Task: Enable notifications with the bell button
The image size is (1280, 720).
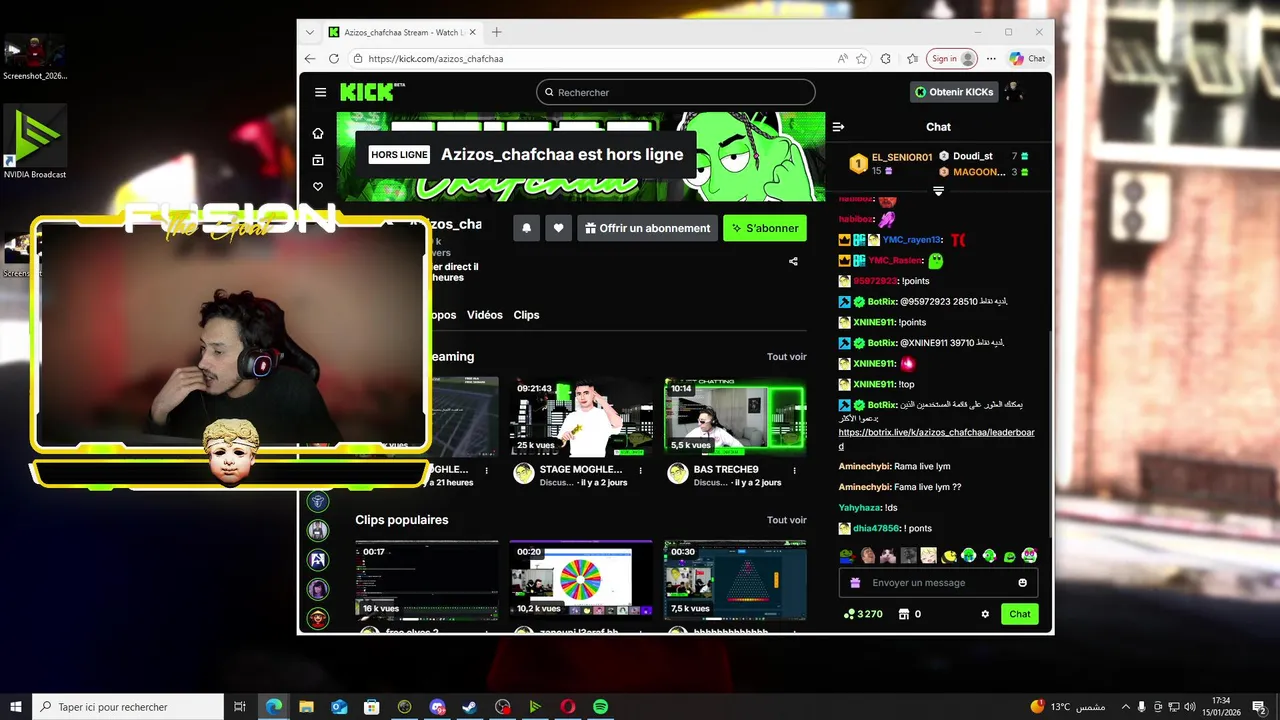Action: [527, 228]
